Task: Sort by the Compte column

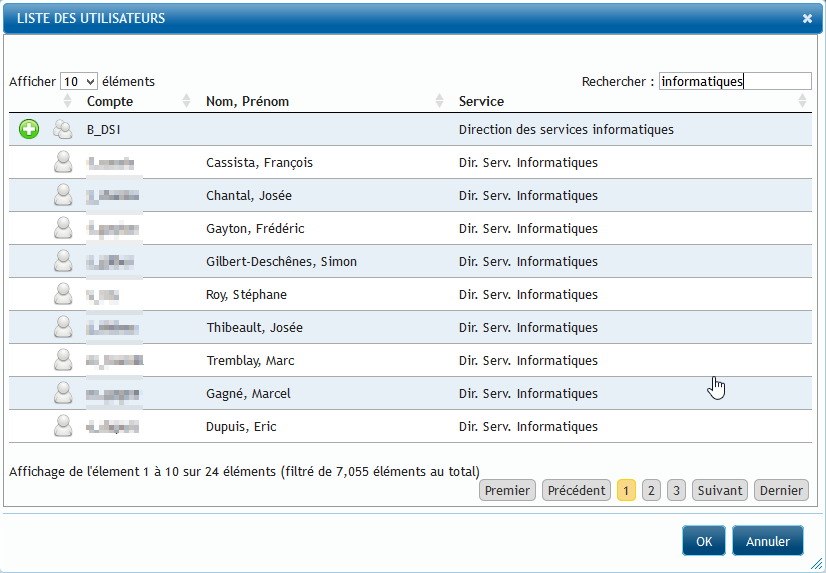Action: click(x=110, y=101)
